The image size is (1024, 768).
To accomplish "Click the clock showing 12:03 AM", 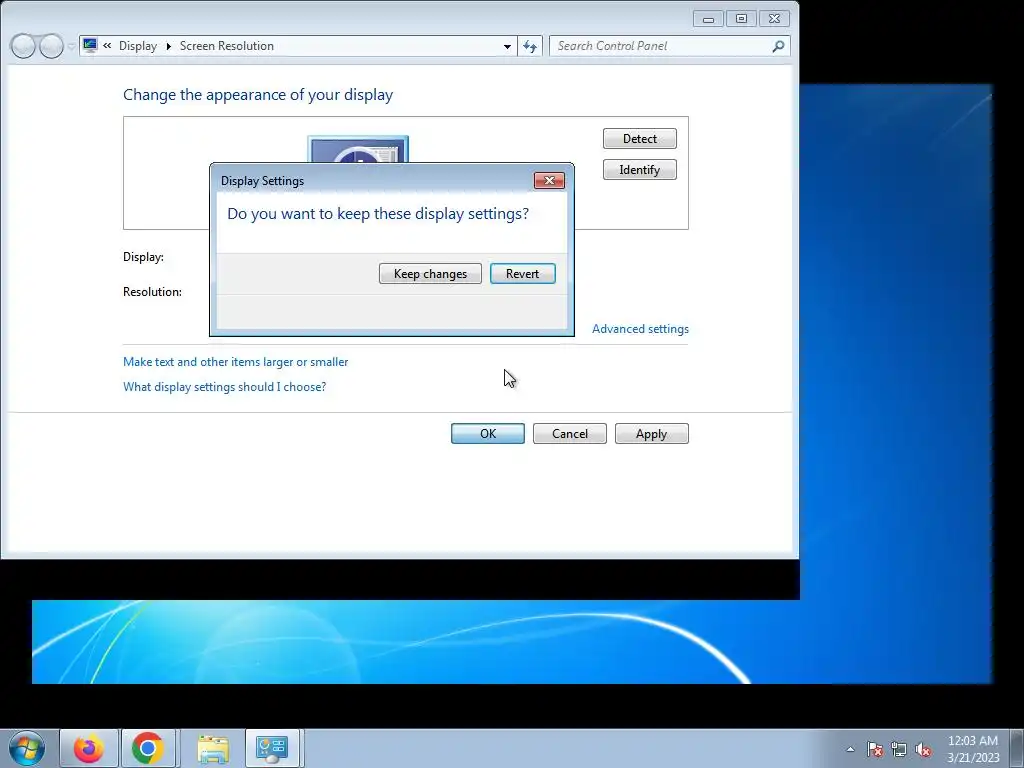I will point(973,749).
